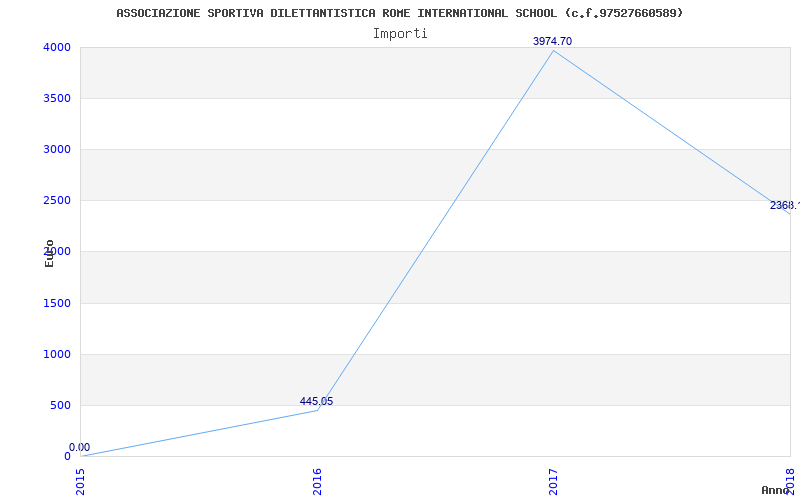Click the 2015 x-axis label
Viewport: 800px width, 500px height.
[81, 482]
